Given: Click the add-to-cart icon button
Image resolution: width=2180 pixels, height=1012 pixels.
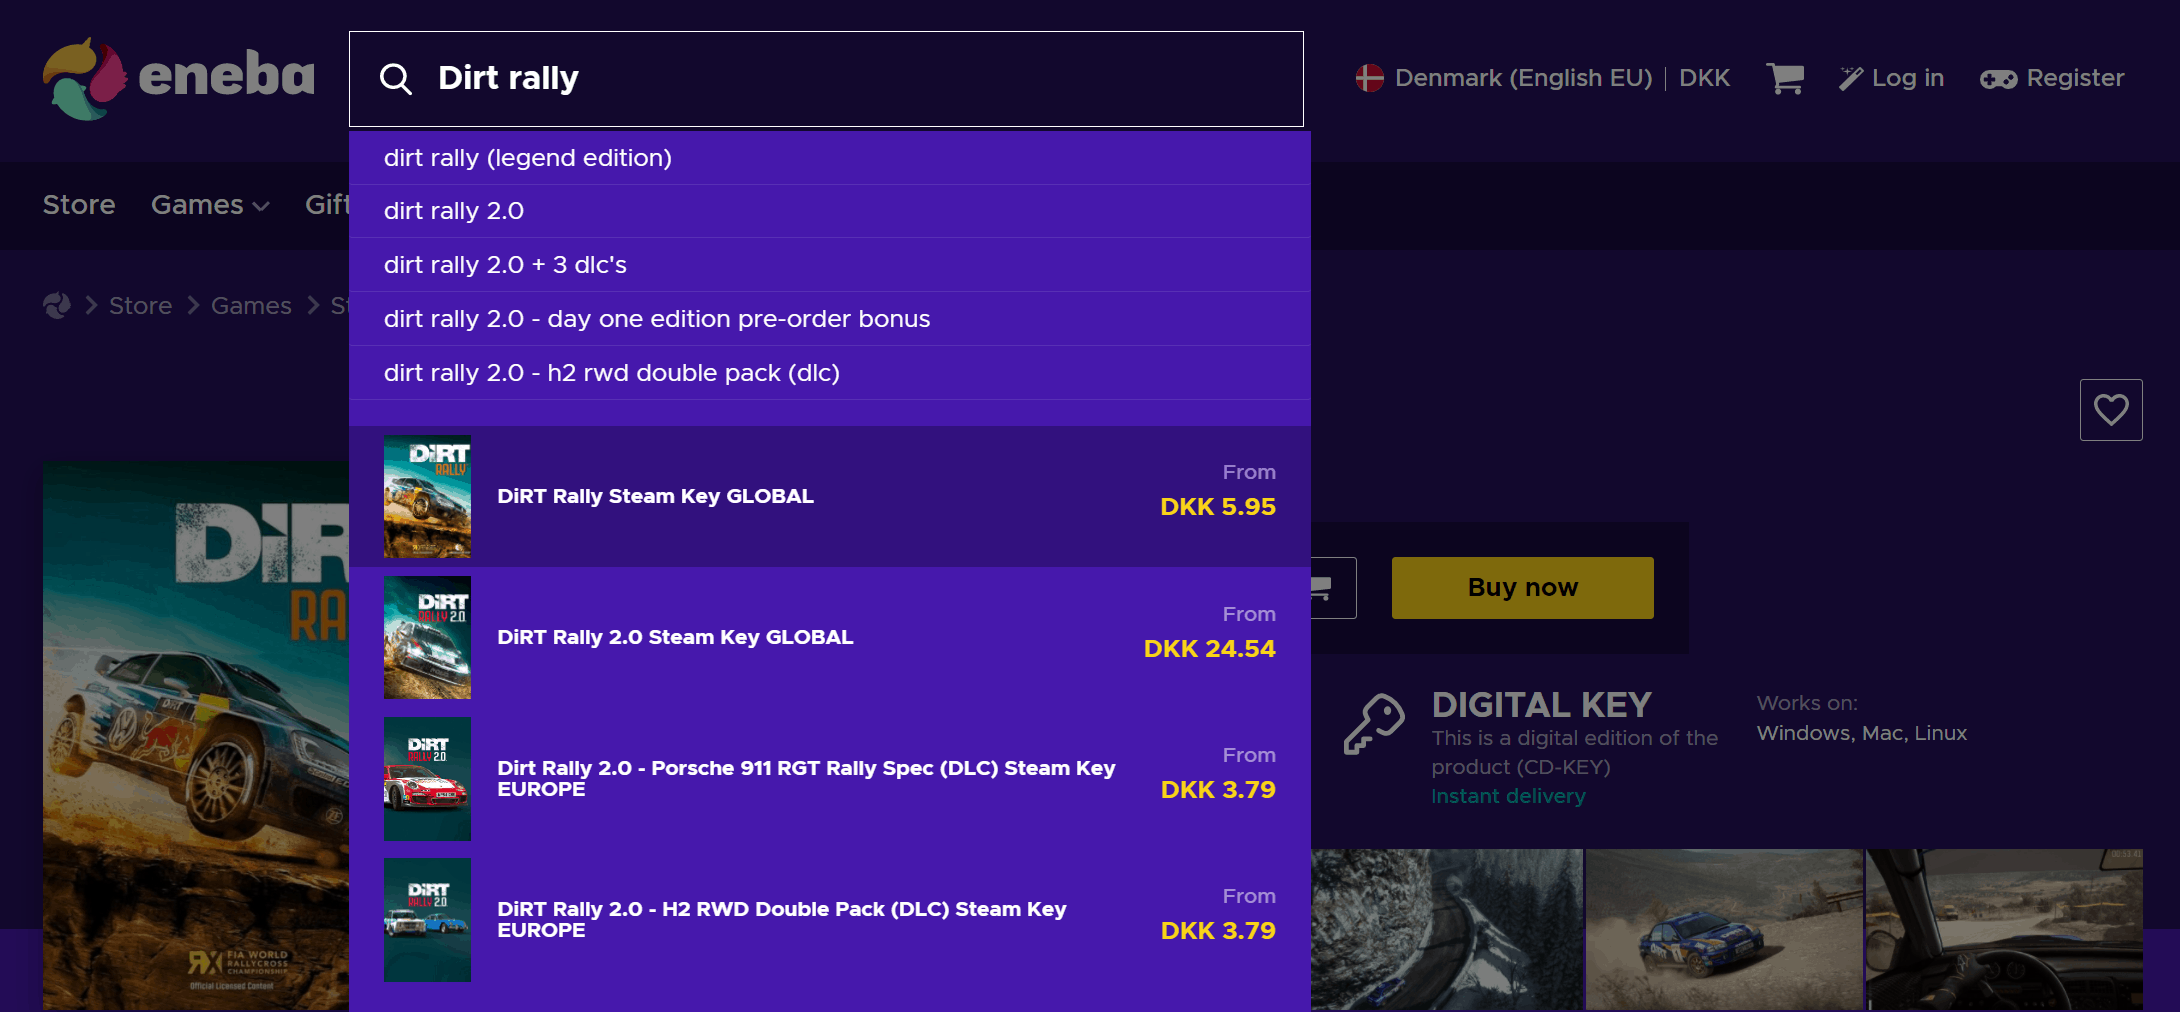Looking at the screenshot, I should (1332, 588).
